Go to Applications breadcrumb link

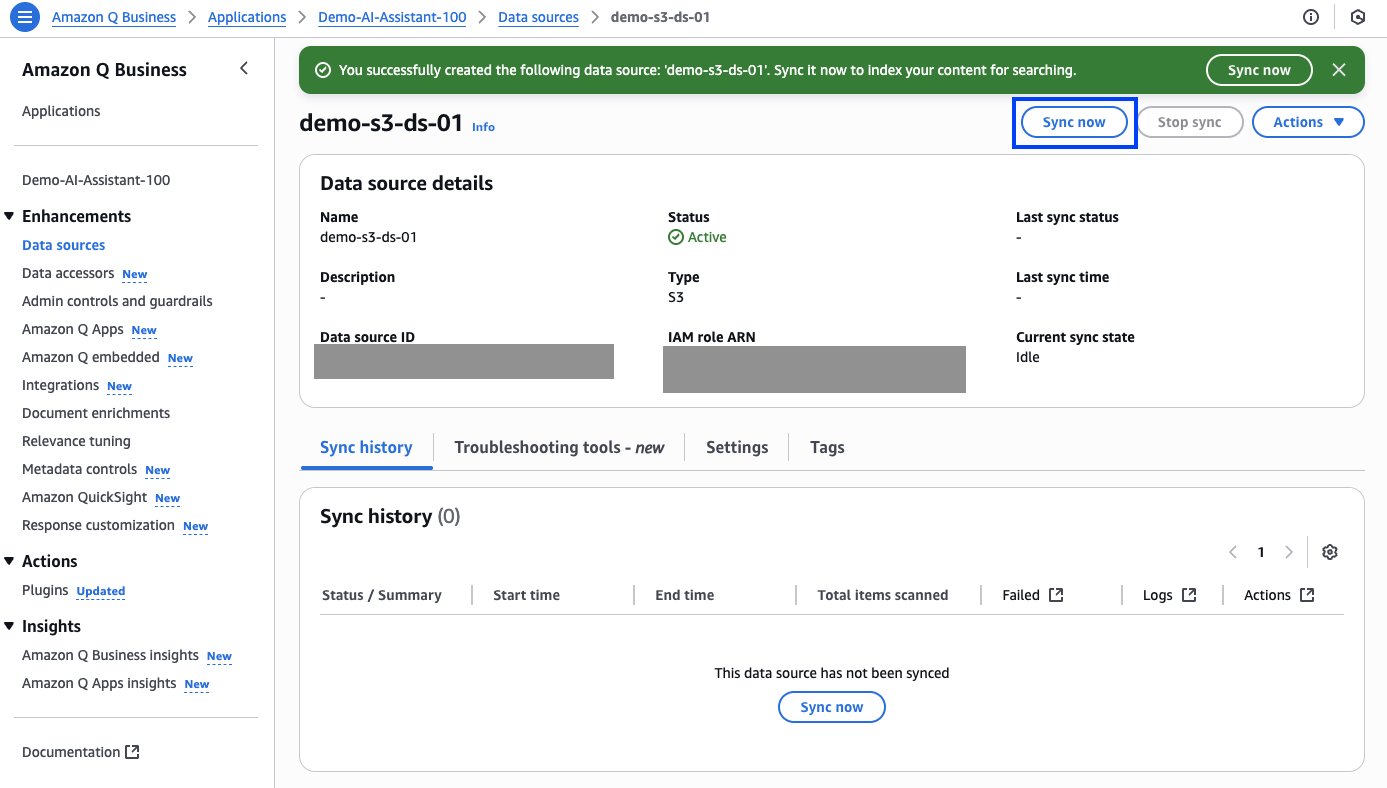click(247, 17)
